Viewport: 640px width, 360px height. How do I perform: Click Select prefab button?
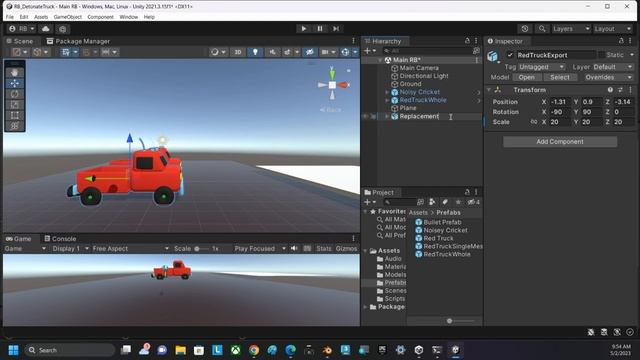point(560,77)
